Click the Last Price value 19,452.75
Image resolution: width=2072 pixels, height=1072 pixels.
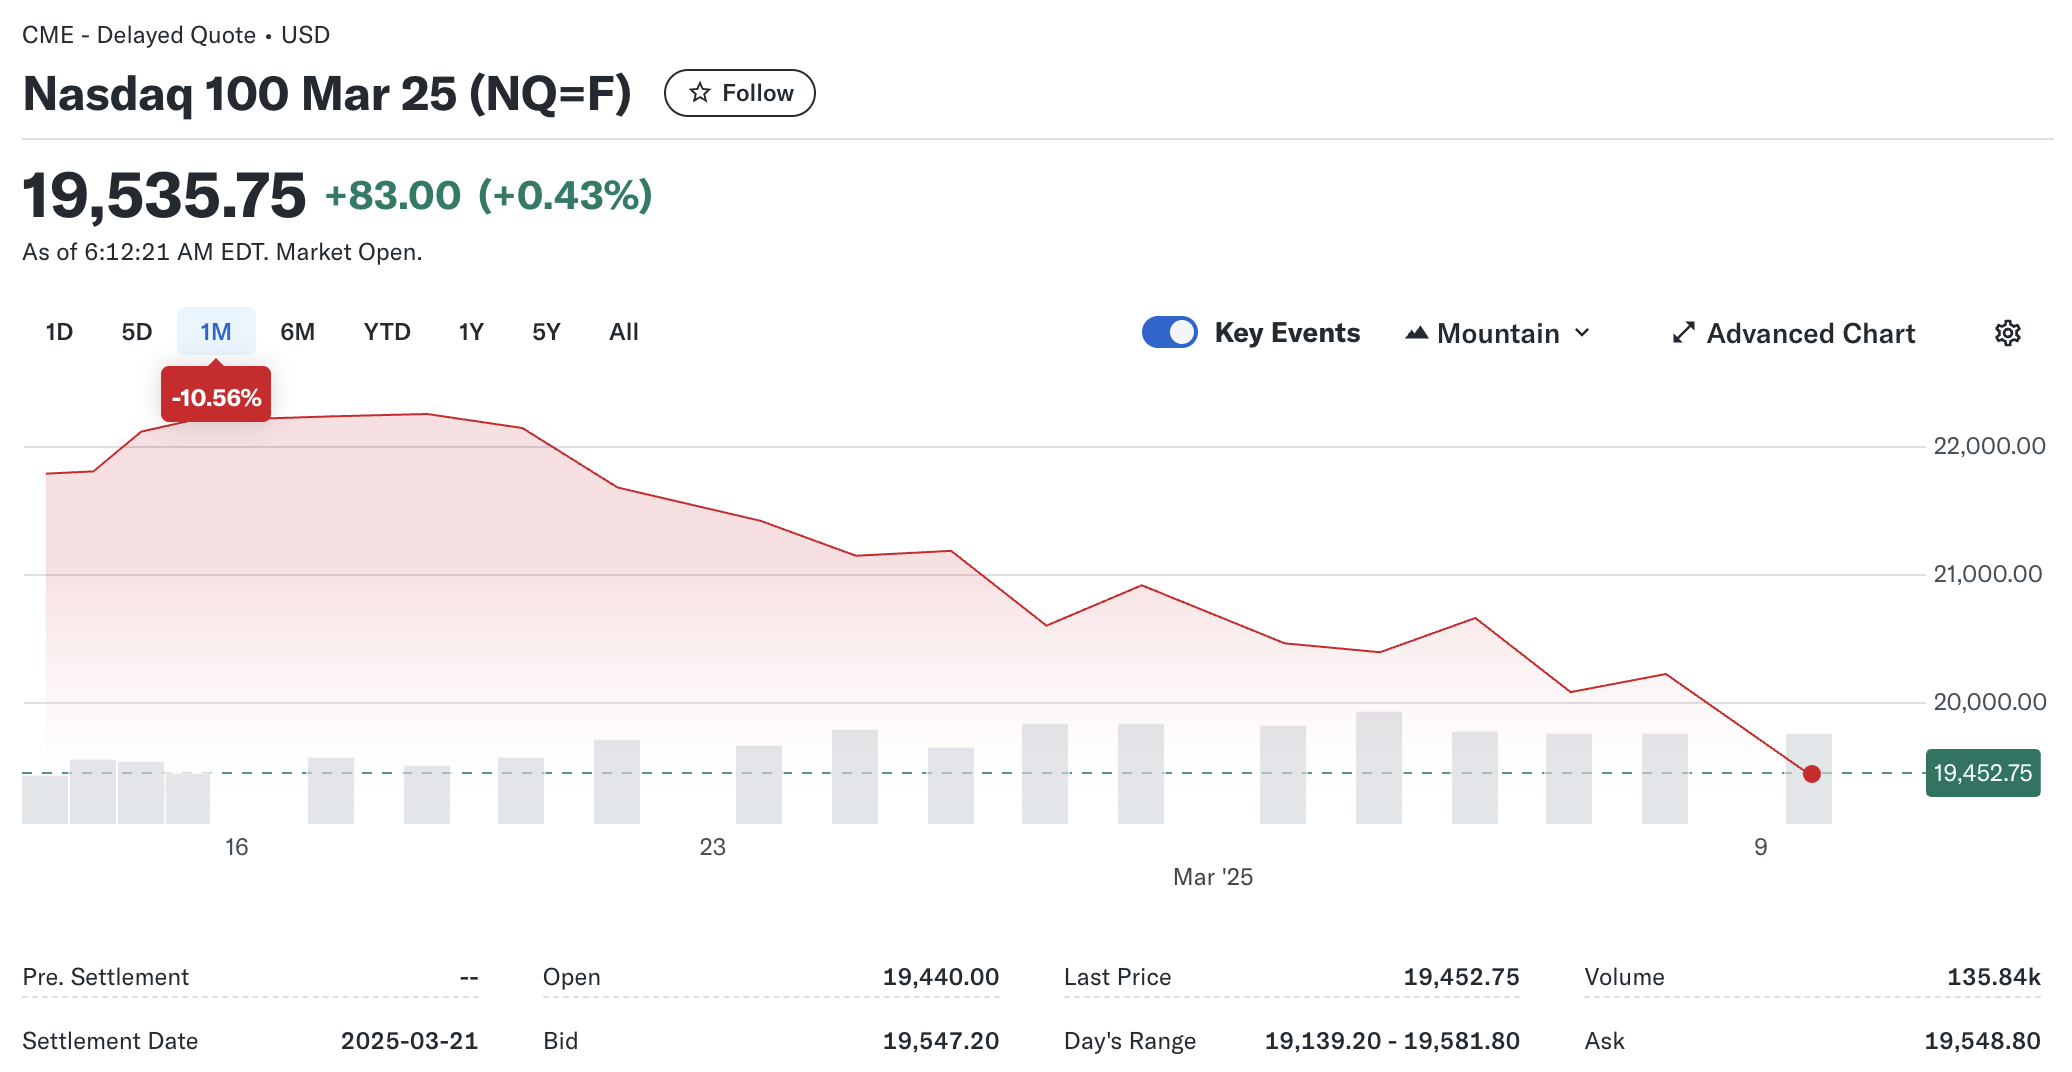click(1461, 977)
